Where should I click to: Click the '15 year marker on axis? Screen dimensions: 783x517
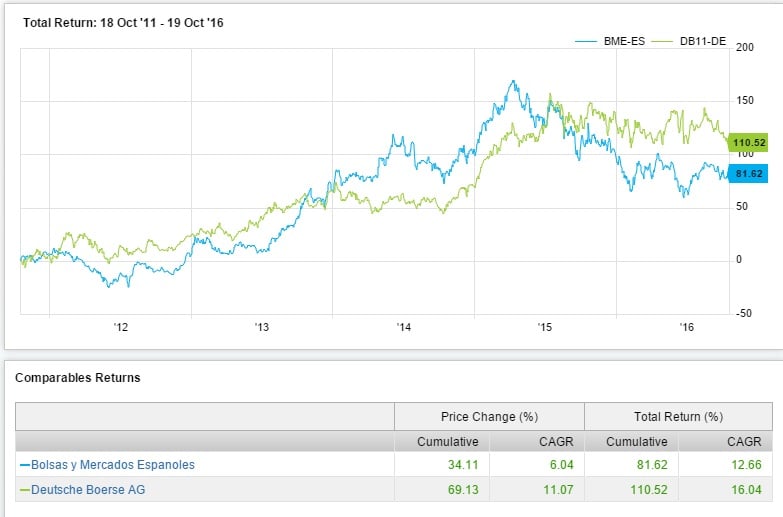(545, 327)
